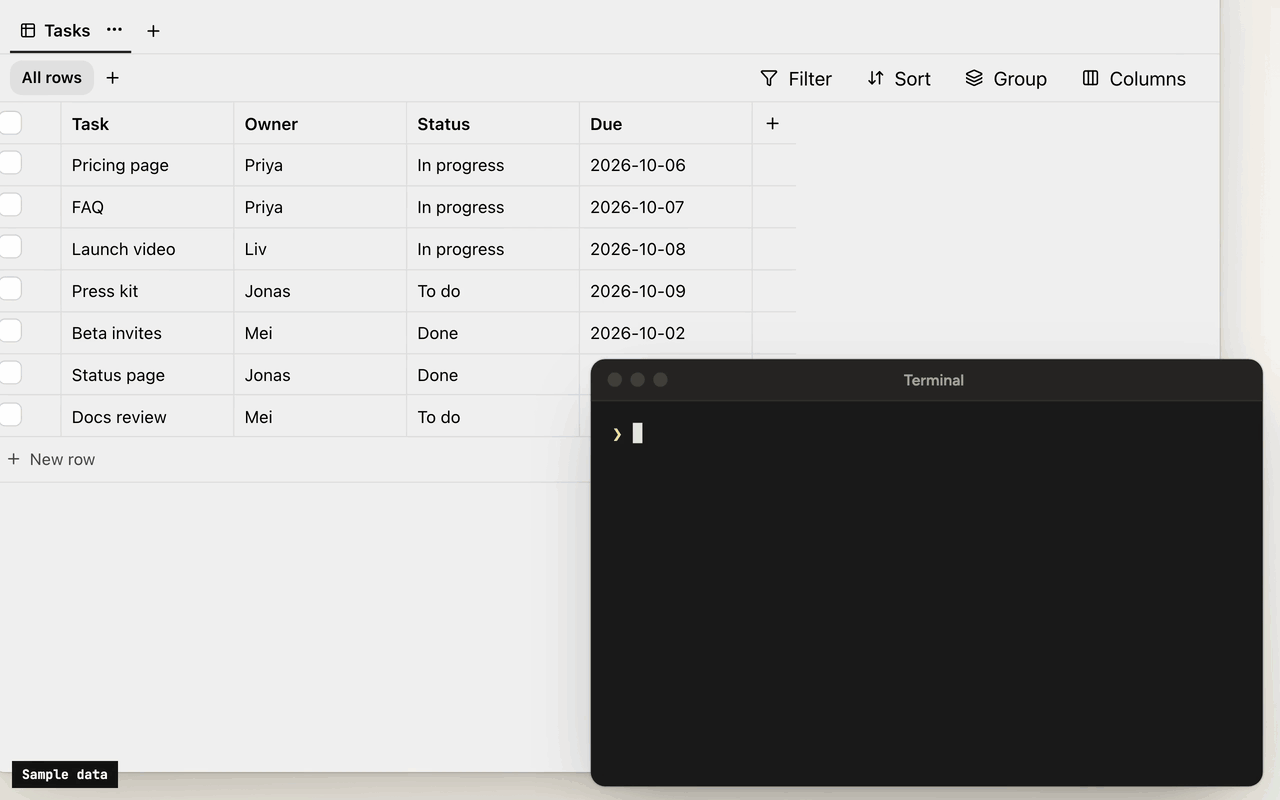
Task: Add a new table tab with plus
Action: click(x=153, y=31)
